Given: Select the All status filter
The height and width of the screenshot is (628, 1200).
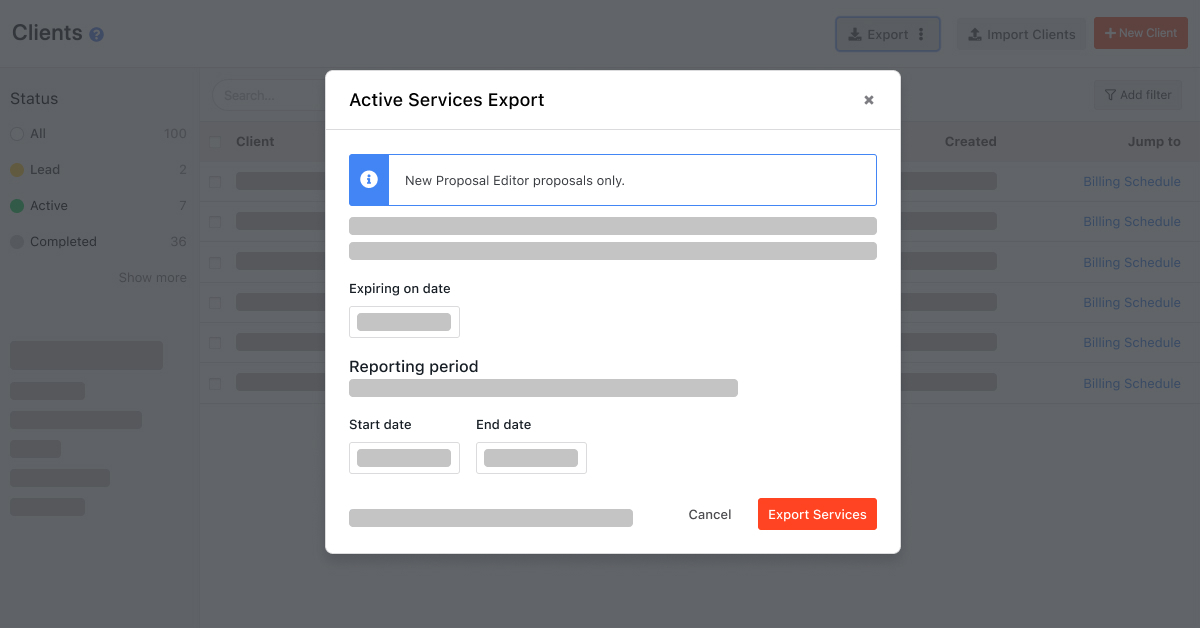Looking at the screenshot, I should click(38, 134).
